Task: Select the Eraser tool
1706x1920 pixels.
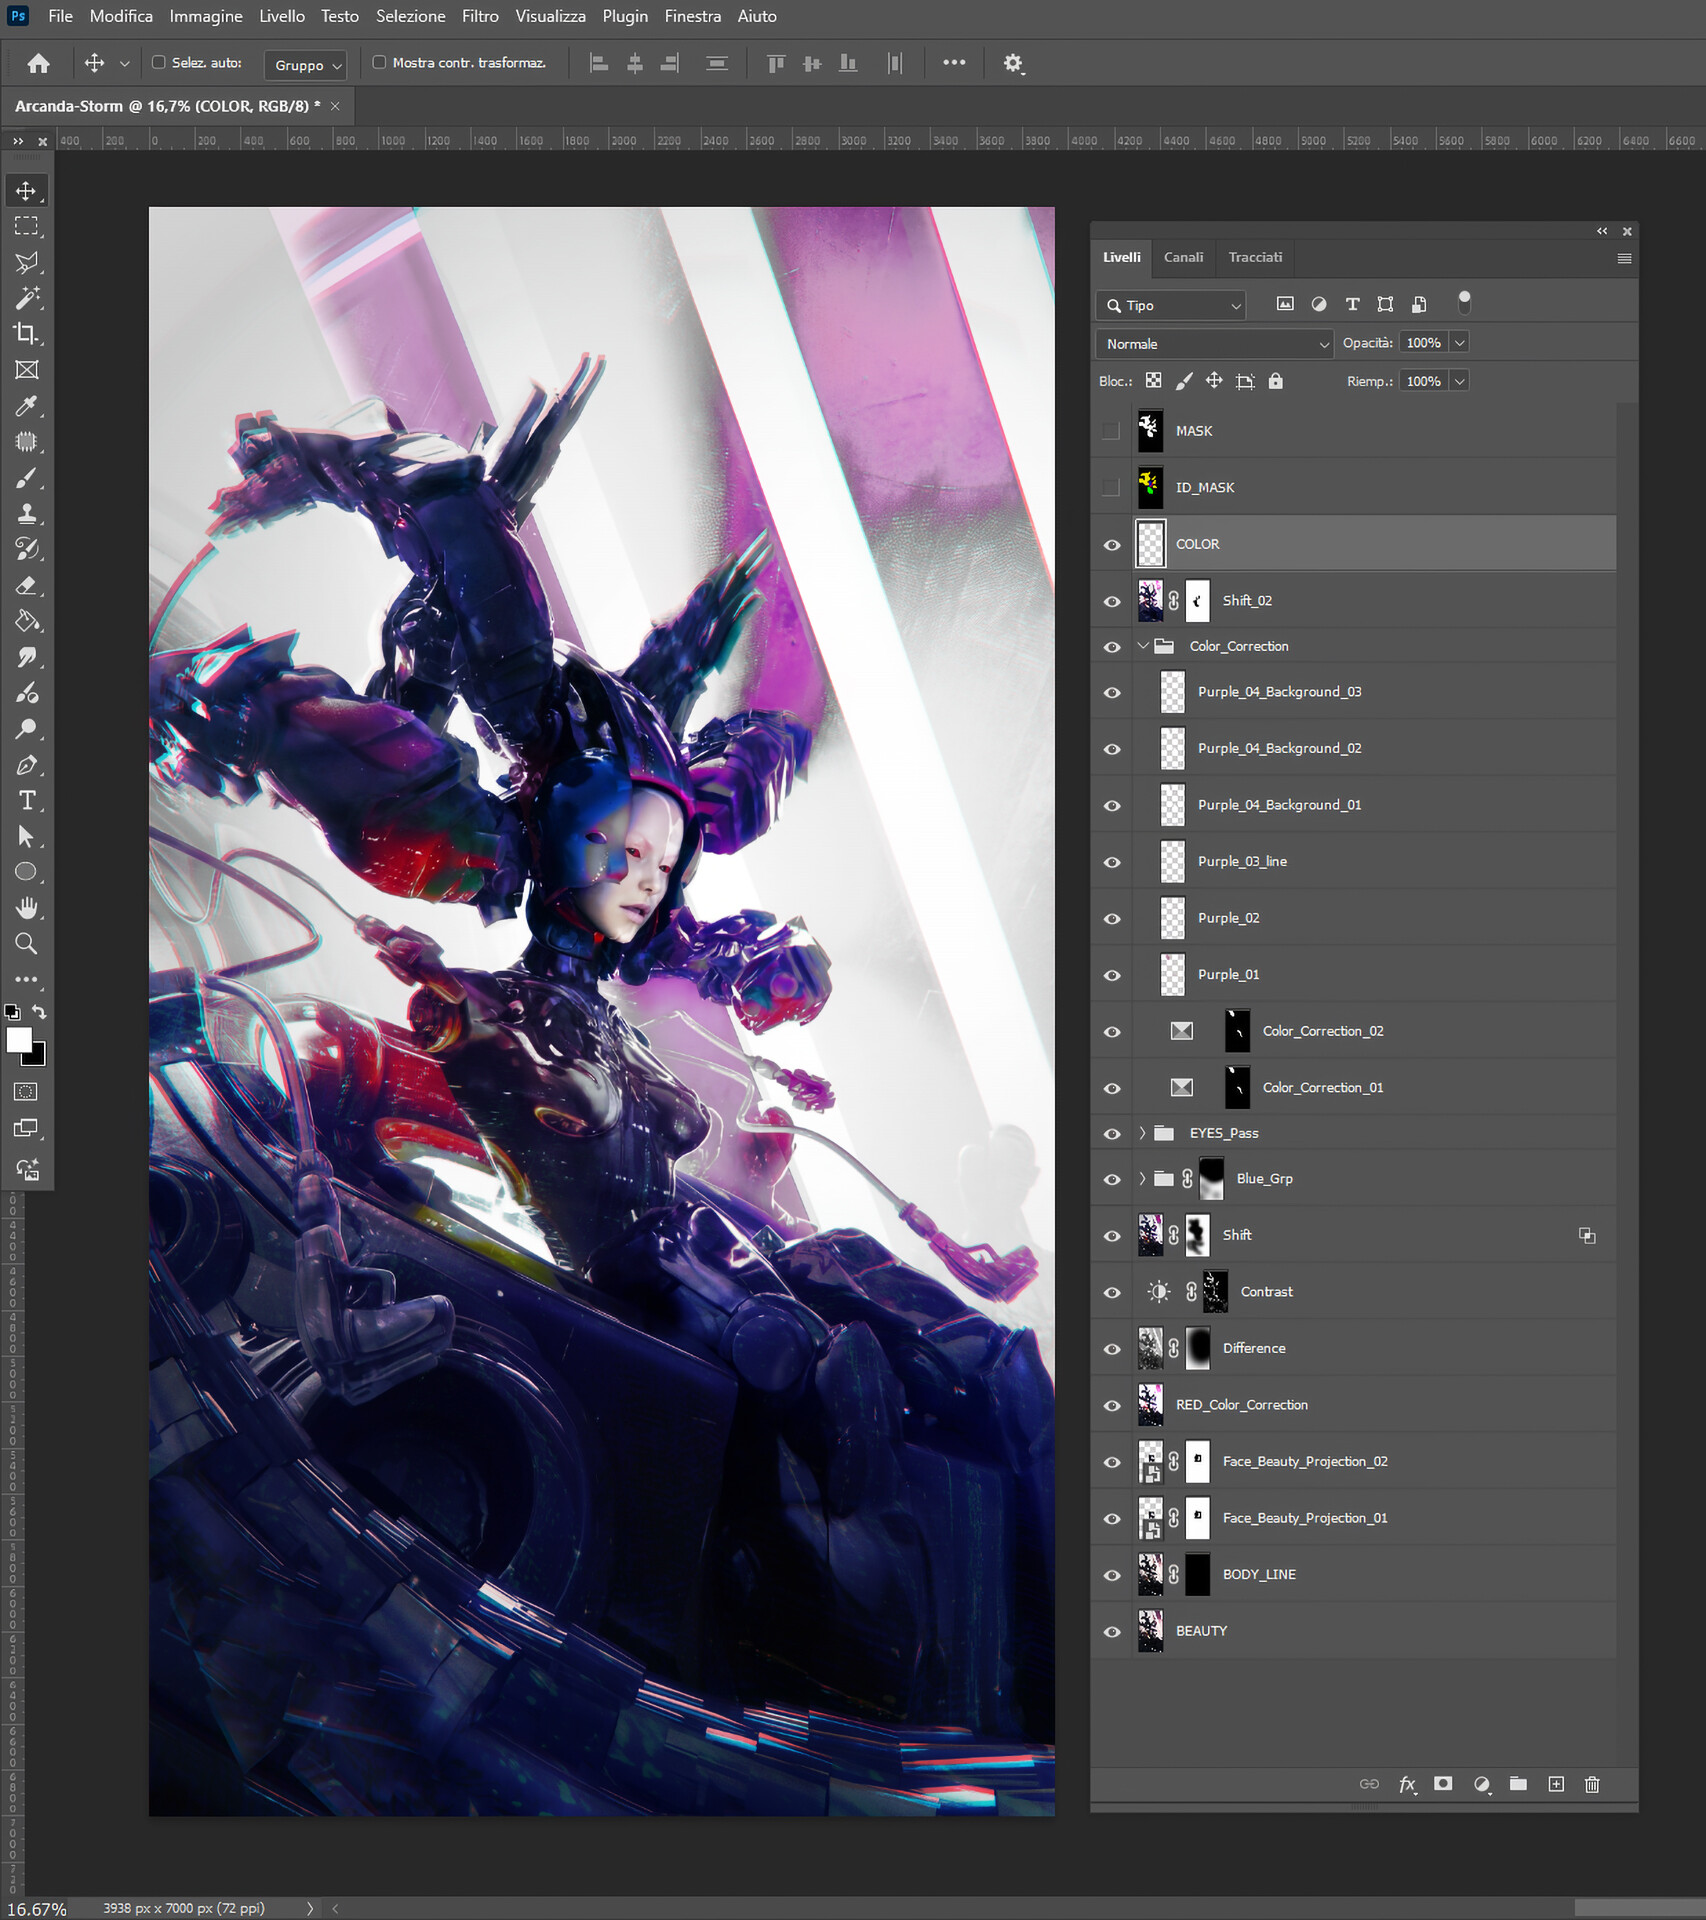Action: click(x=27, y=585)
